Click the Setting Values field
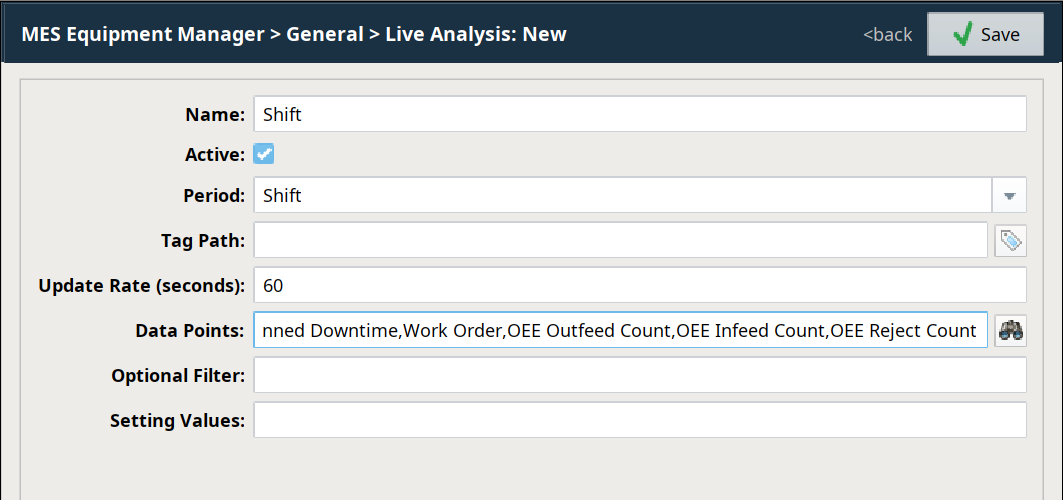1063x500 pixels. (640, 420)
